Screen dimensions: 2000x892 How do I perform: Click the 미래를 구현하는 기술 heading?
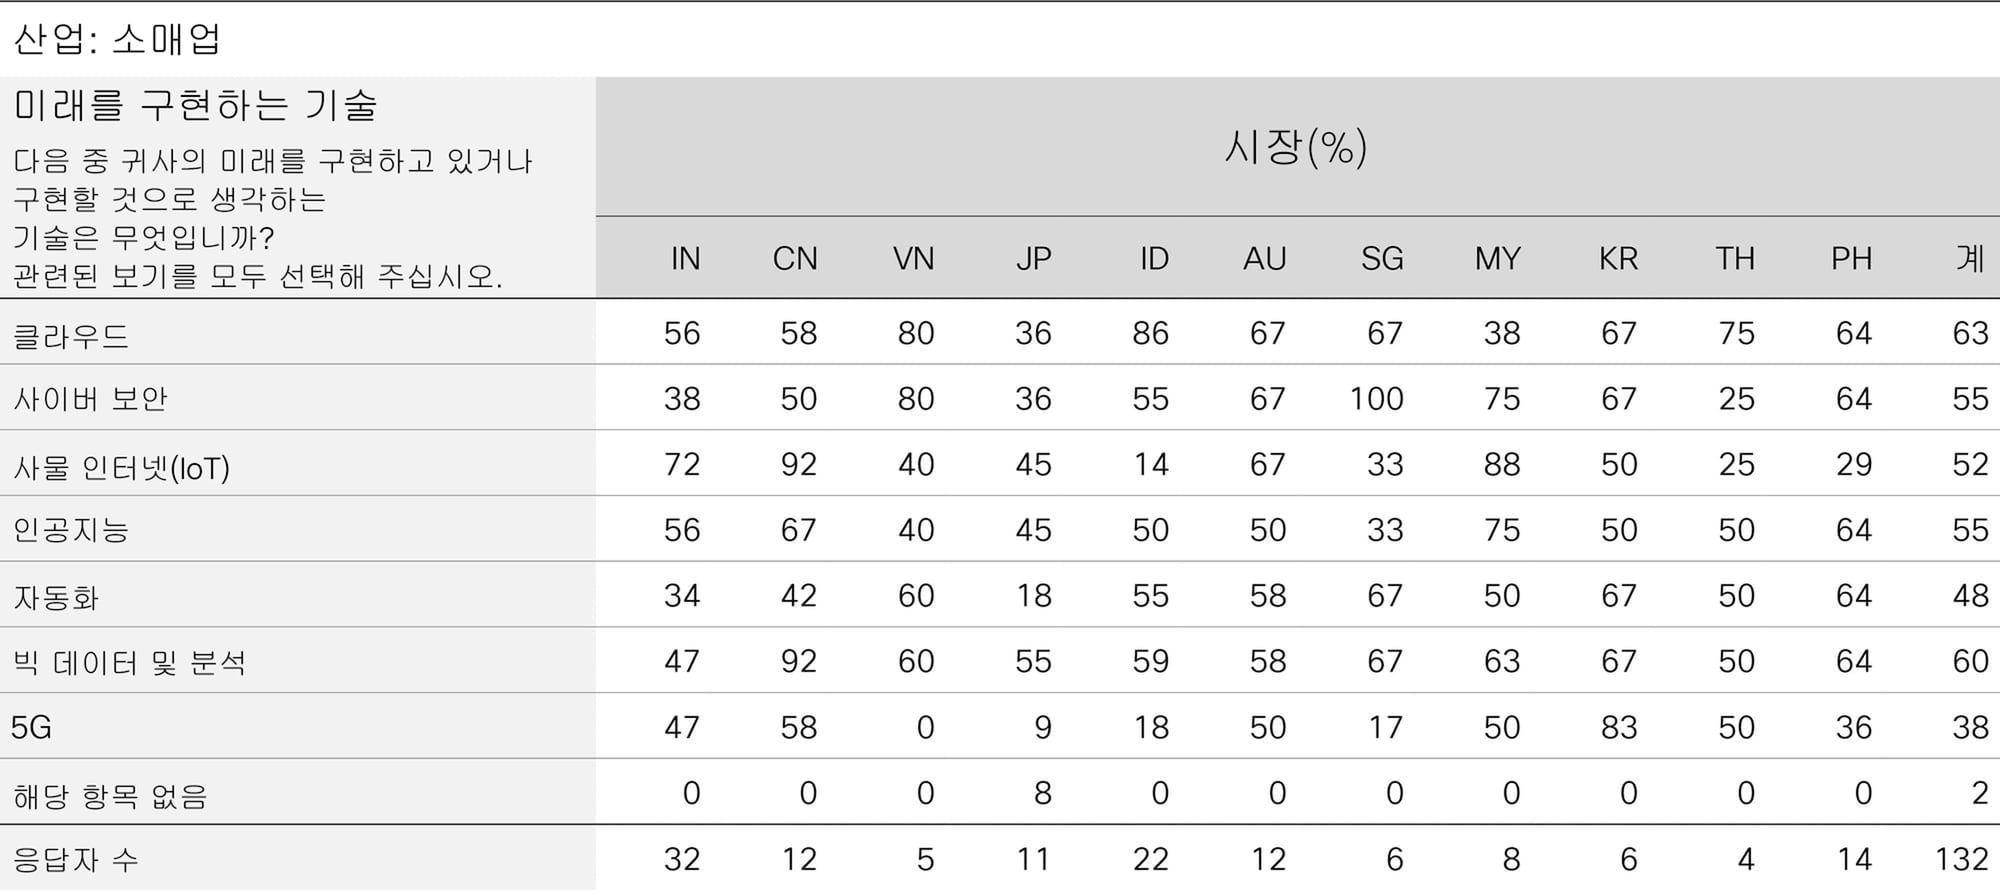click(x=196, y=105)
